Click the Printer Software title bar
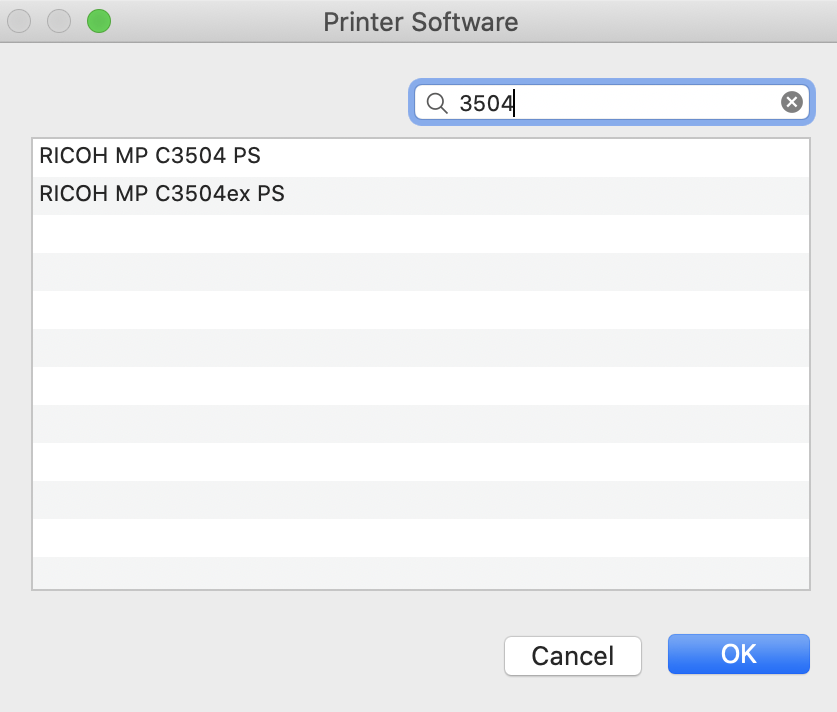 (x=418, y=21)
